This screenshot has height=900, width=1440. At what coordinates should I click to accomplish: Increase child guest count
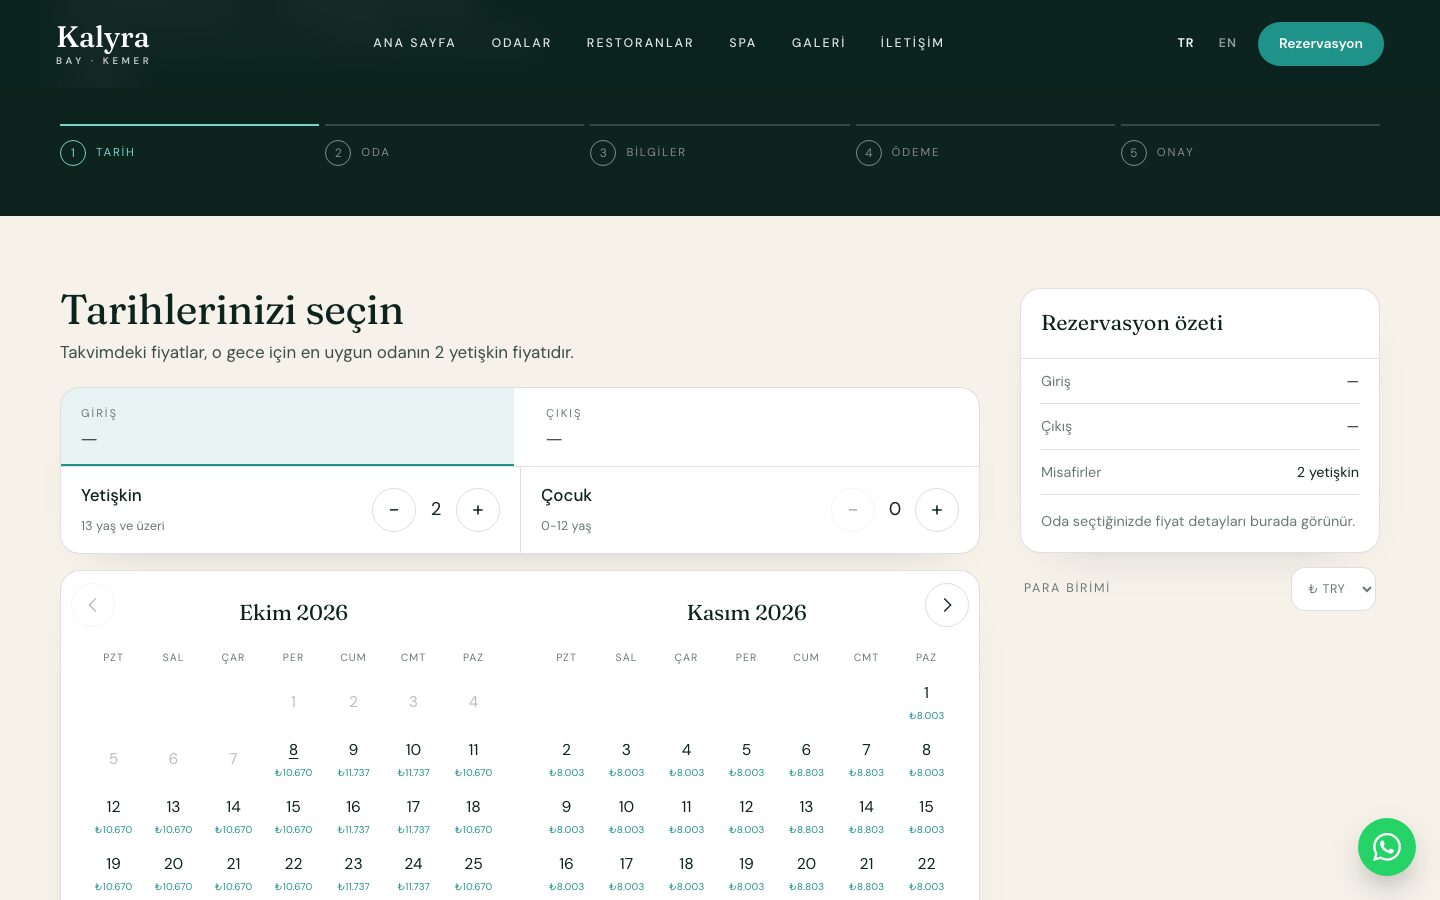coord(937,510)
